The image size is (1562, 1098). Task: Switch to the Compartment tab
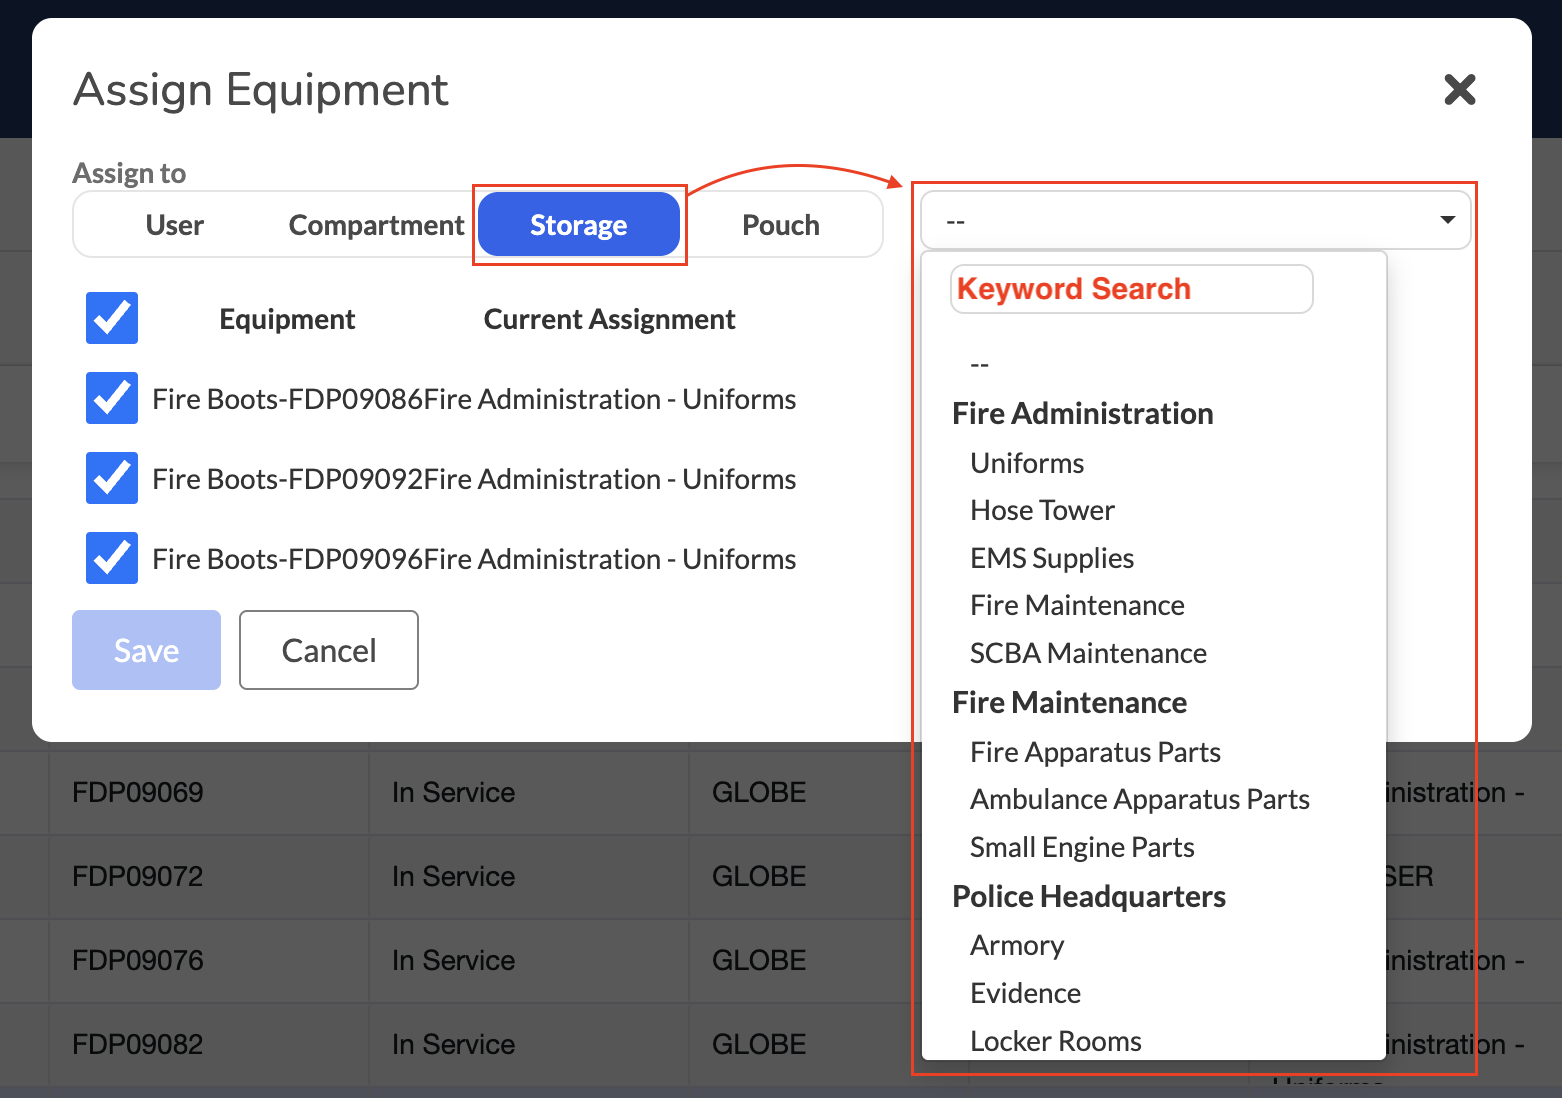coord(376,225)
